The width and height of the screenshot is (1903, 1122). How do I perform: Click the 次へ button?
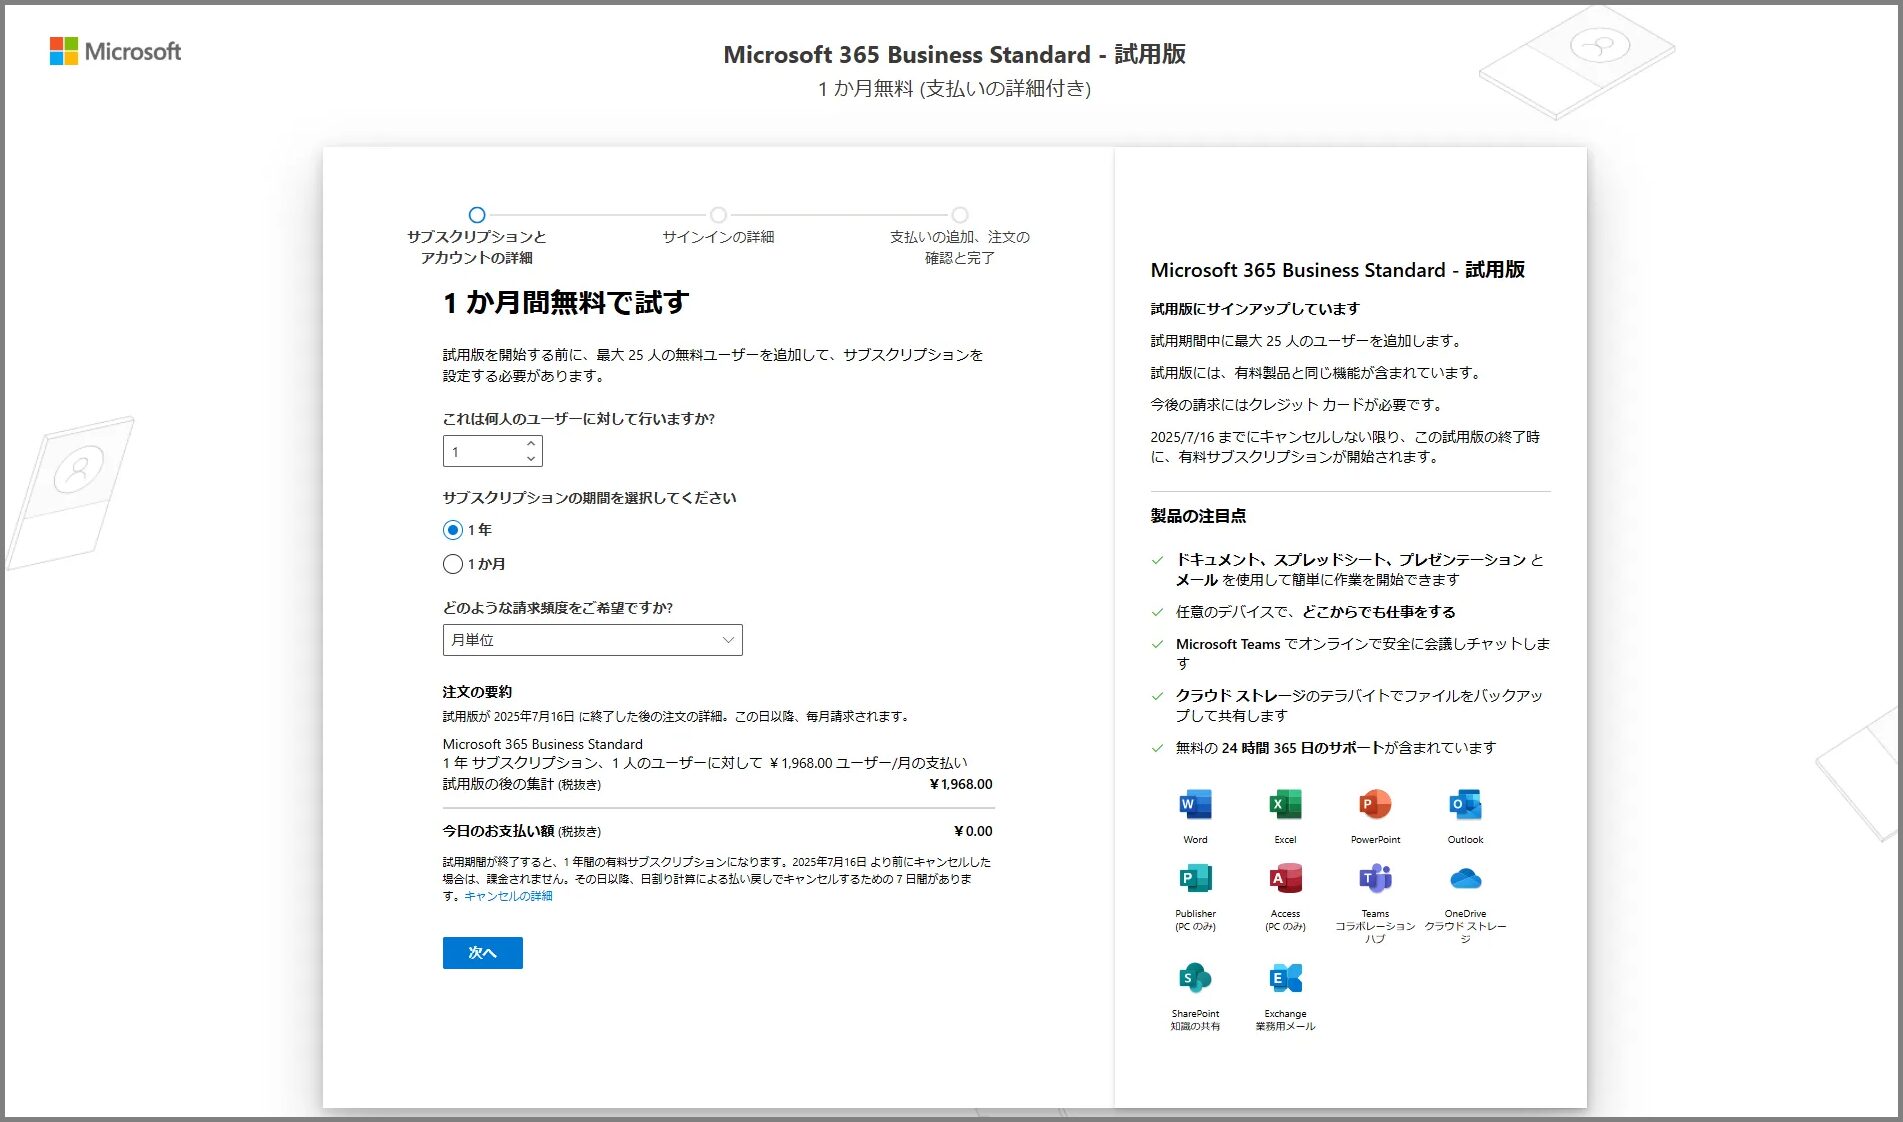483,953
